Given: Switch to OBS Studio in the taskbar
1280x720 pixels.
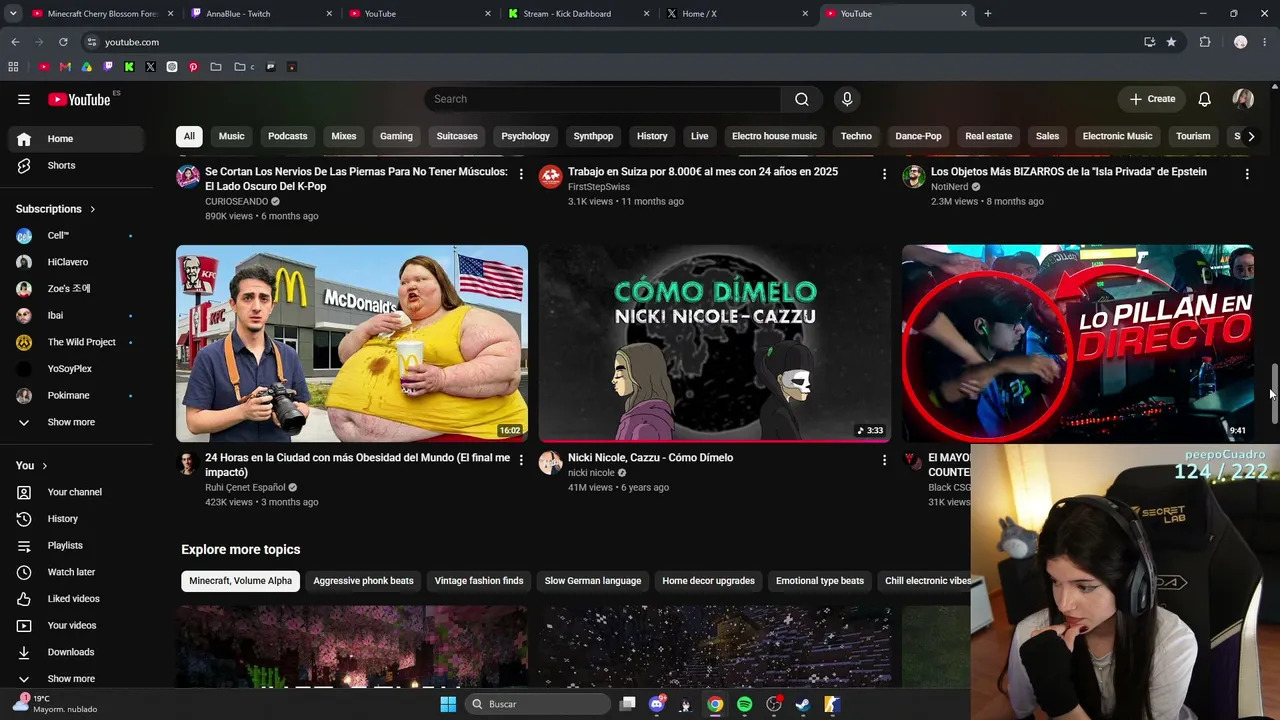Looking at the screenshot, I should click(773, 704).
